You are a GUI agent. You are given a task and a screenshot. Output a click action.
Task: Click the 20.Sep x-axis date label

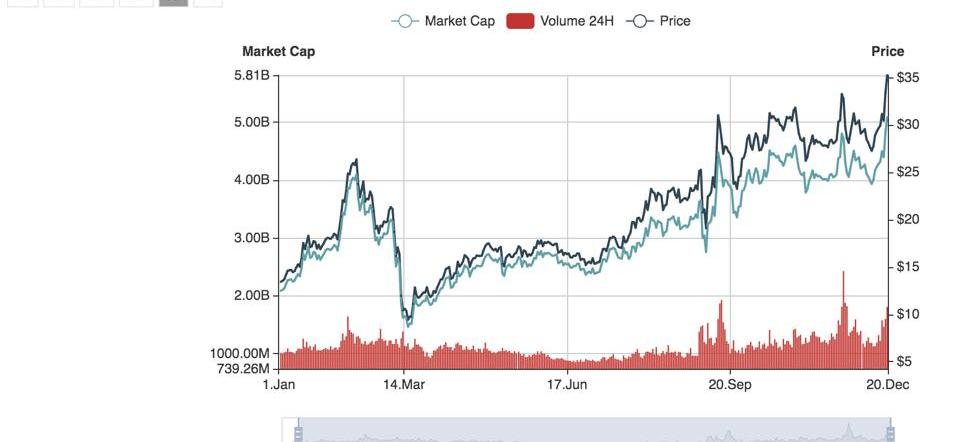click(x=730, y=384)
